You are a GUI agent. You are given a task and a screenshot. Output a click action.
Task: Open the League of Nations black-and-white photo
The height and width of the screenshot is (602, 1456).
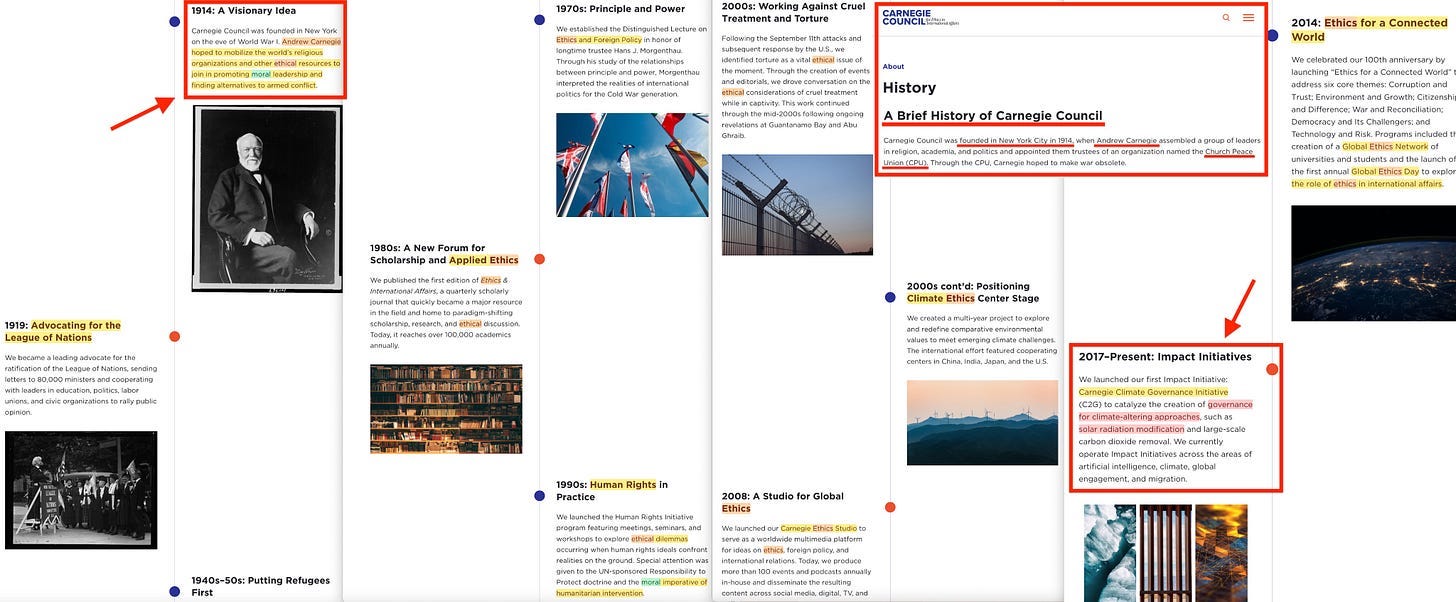point(81,490)
